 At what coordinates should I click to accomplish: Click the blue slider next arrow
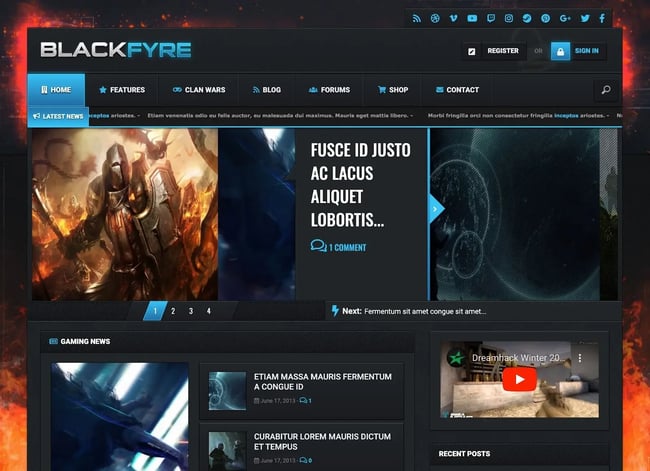(435, 209)
